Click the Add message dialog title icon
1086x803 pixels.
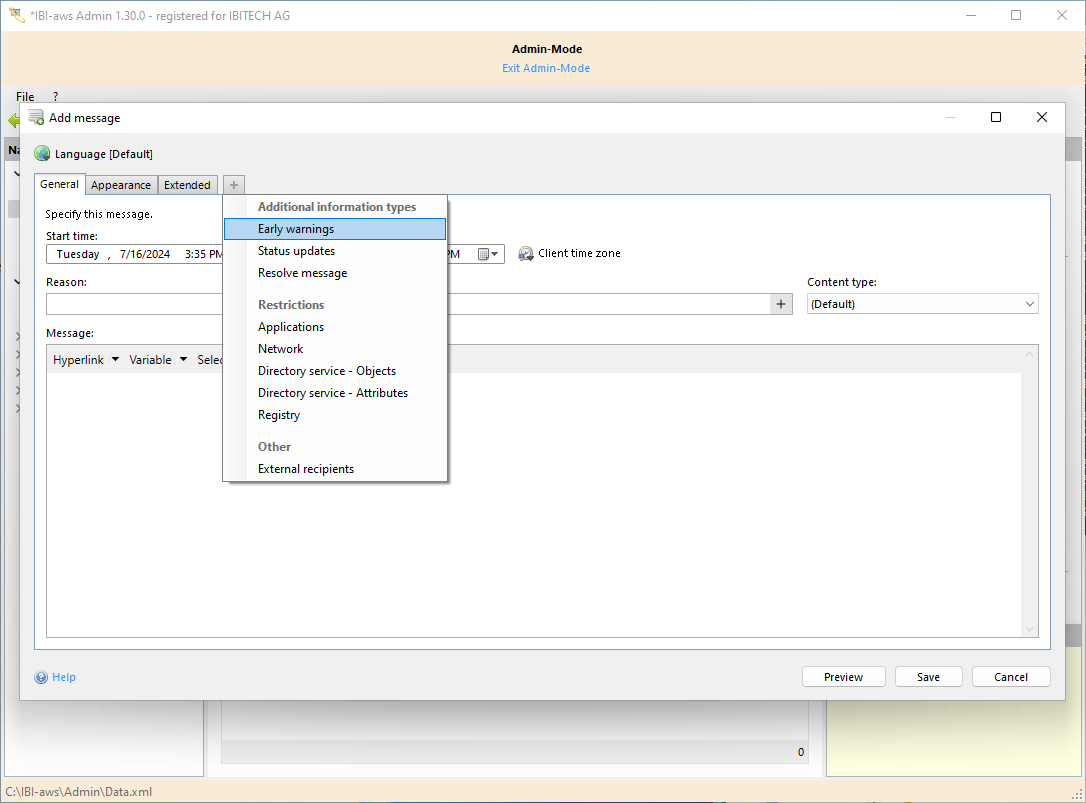click(x=36, y=117)
